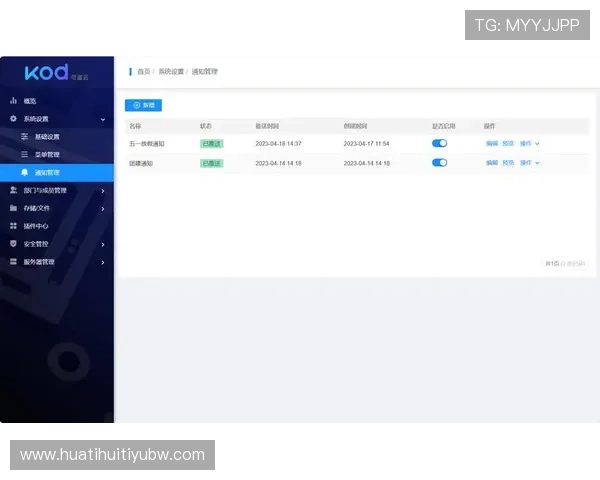Click the 状态 column header

tap(206, 126)
